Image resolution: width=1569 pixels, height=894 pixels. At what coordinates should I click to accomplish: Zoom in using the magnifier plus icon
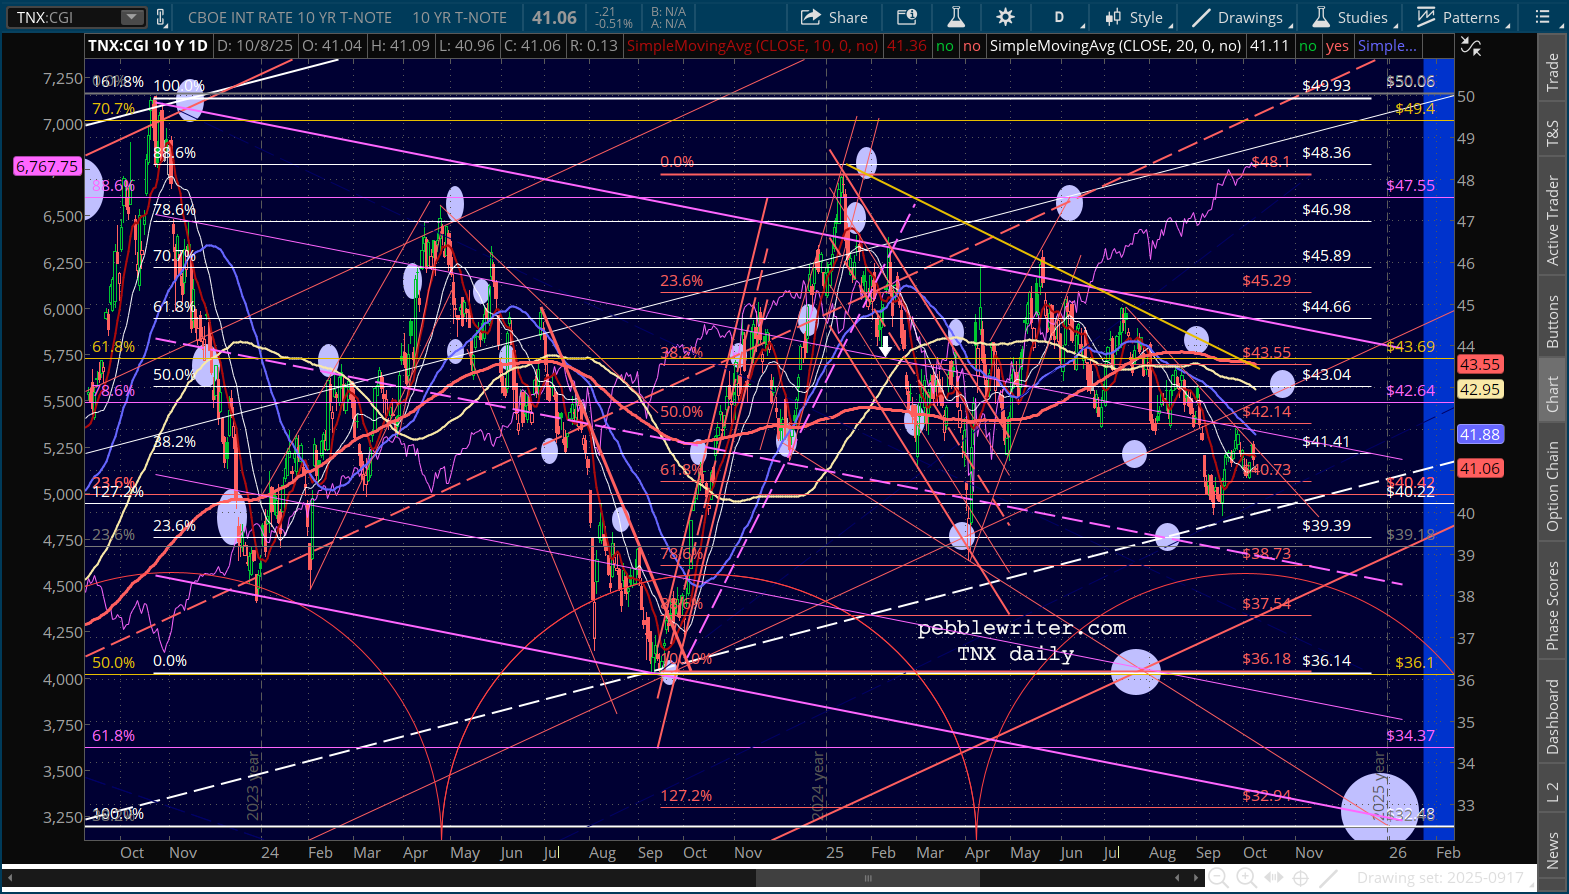1246,878
